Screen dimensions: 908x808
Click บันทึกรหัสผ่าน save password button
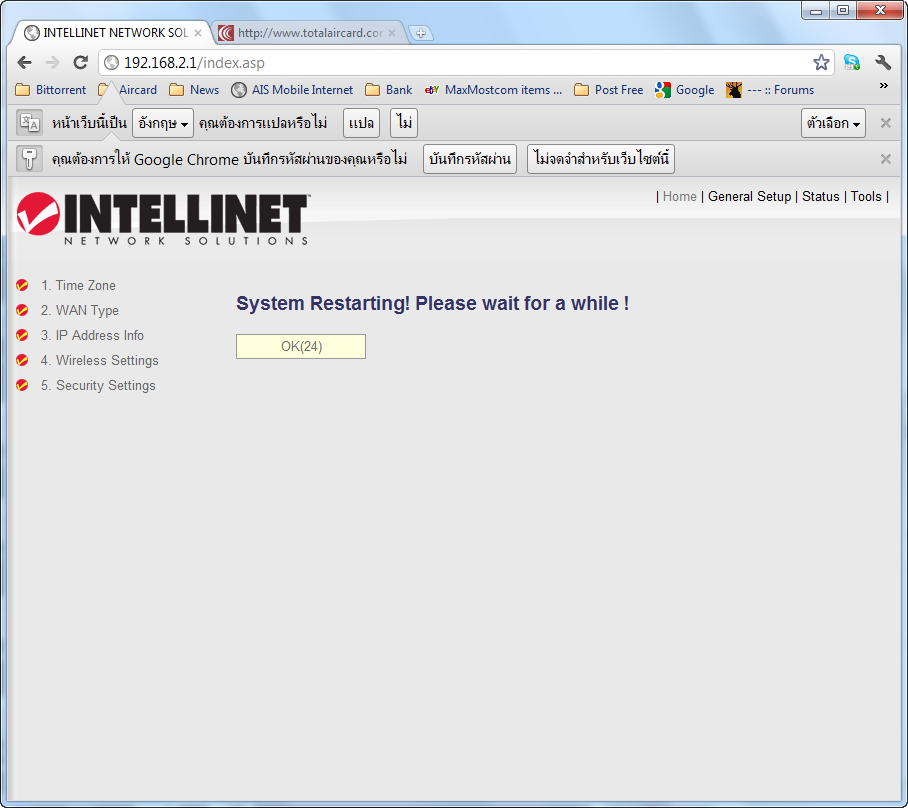coord(470,159)
